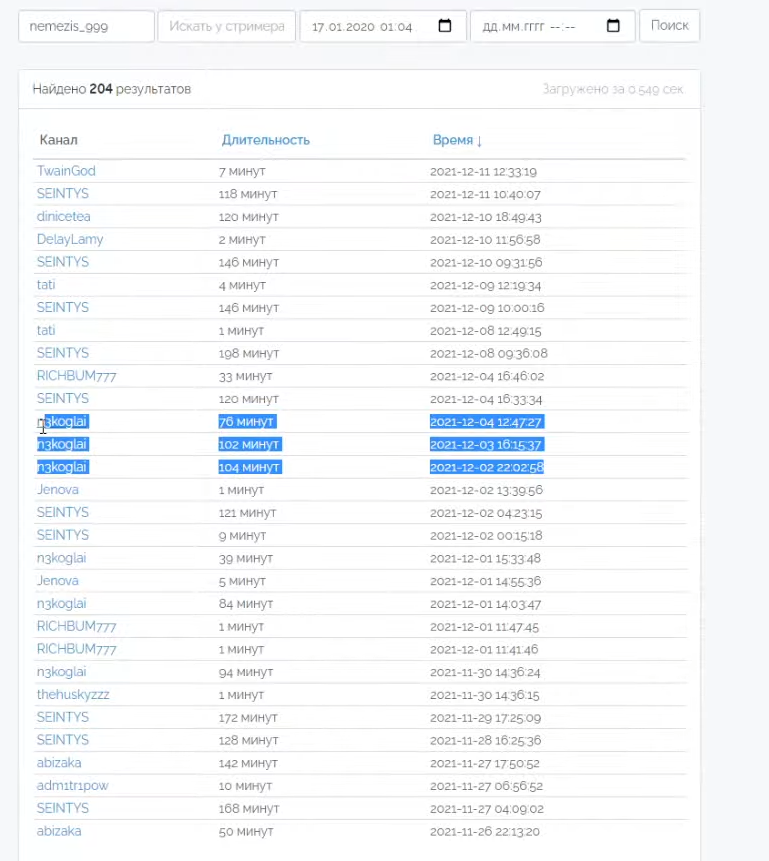The image size is (769, 861).
Task: Open abizaka link with 142 минут
Action: pos(59,763)
